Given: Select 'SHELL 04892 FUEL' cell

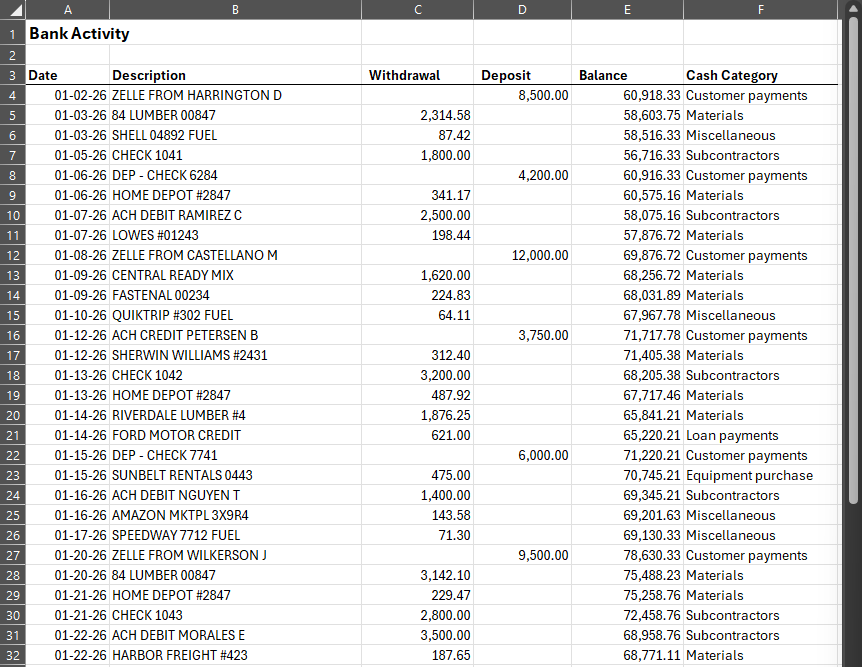Looking at the screenshot, I should (235, 135).
